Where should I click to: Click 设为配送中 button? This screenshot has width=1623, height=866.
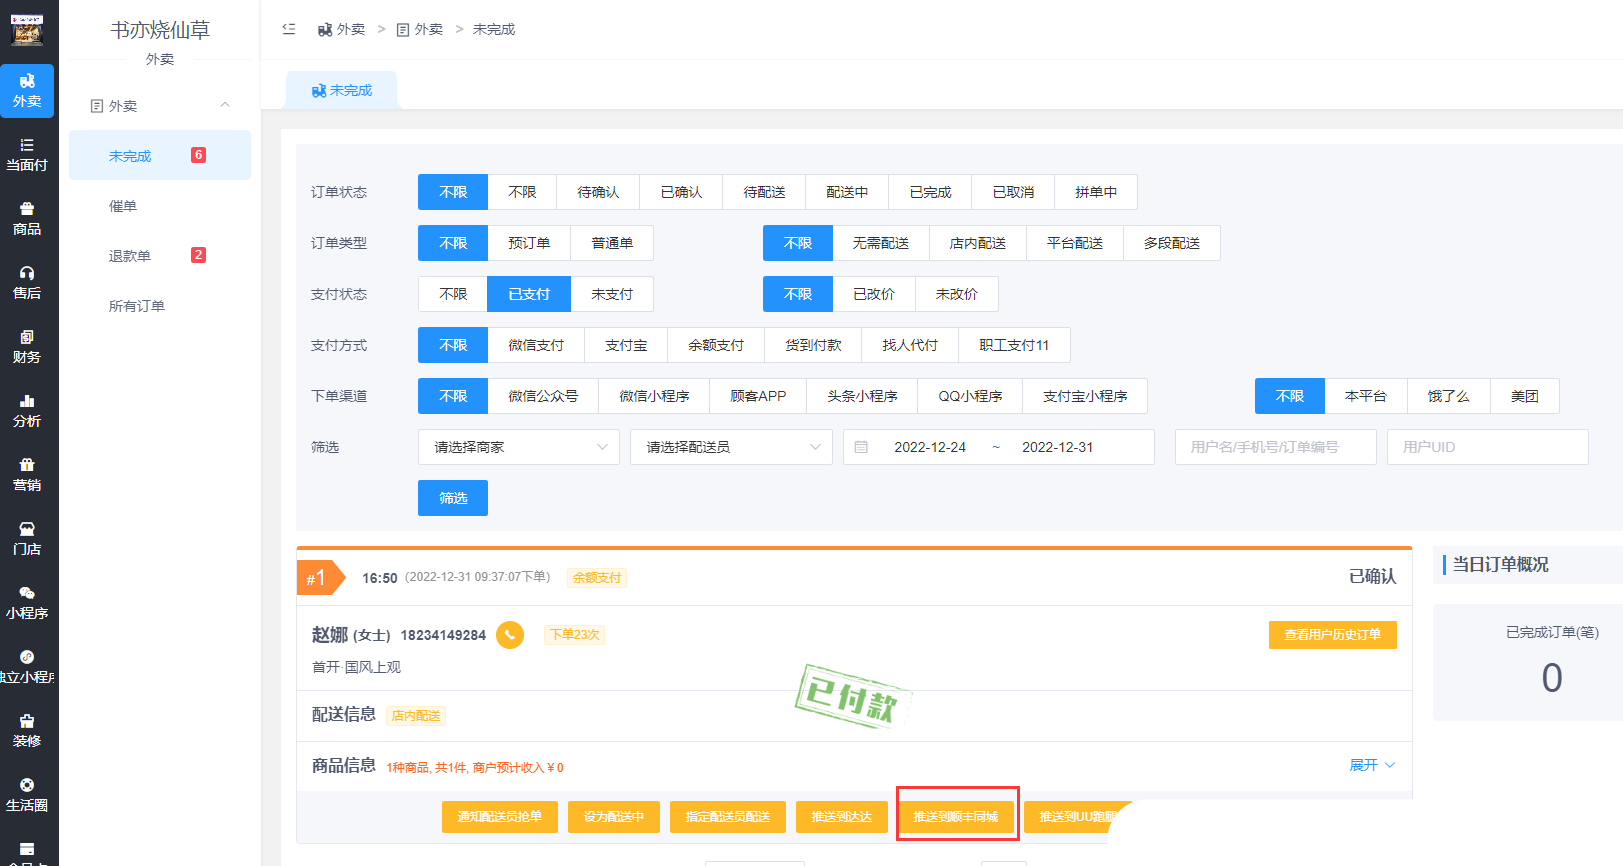click(x=614, y=817)
